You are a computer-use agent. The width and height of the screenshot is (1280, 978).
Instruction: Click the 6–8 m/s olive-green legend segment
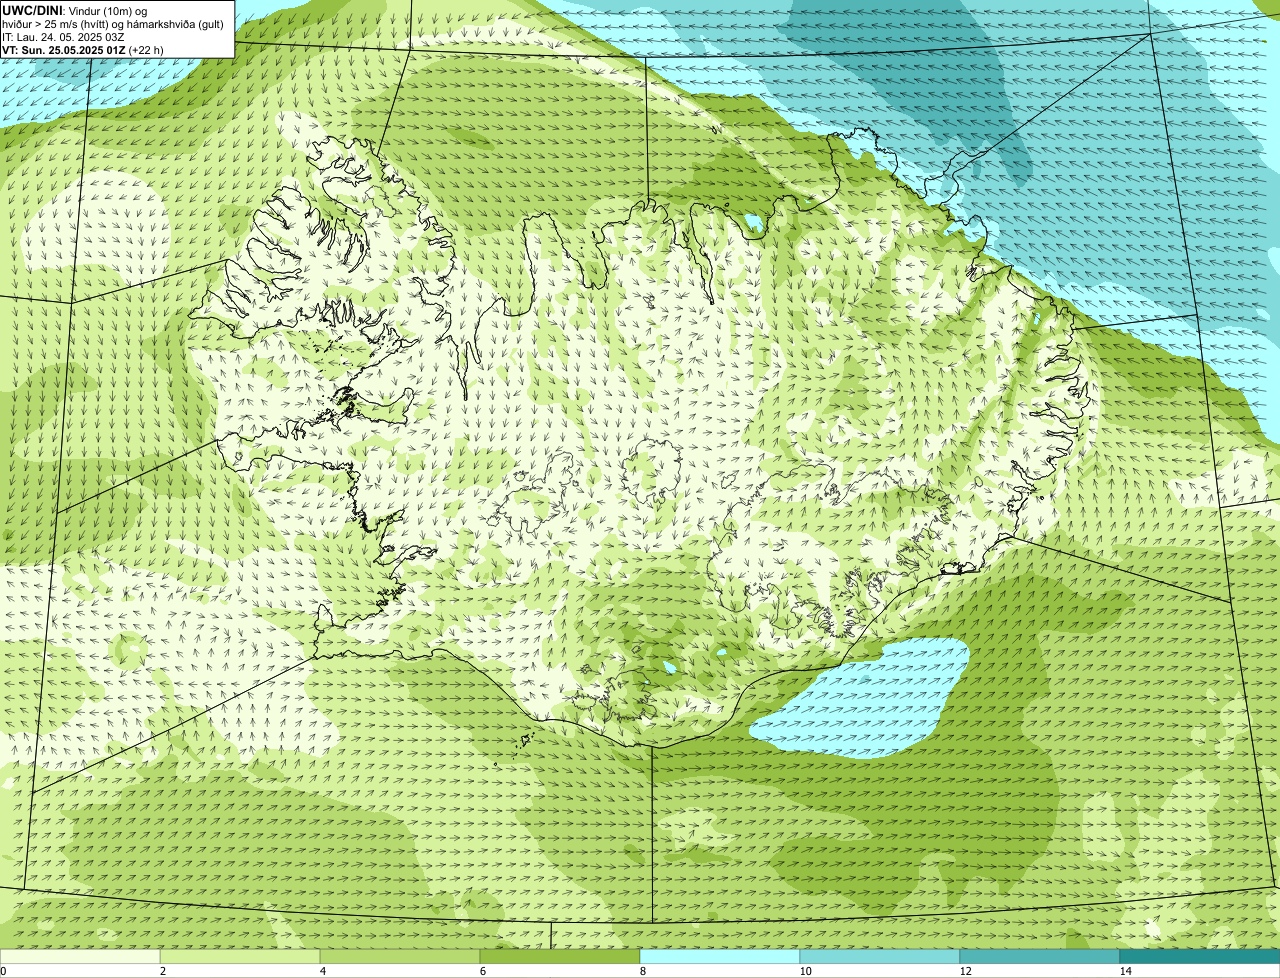(x=560, y=956)
